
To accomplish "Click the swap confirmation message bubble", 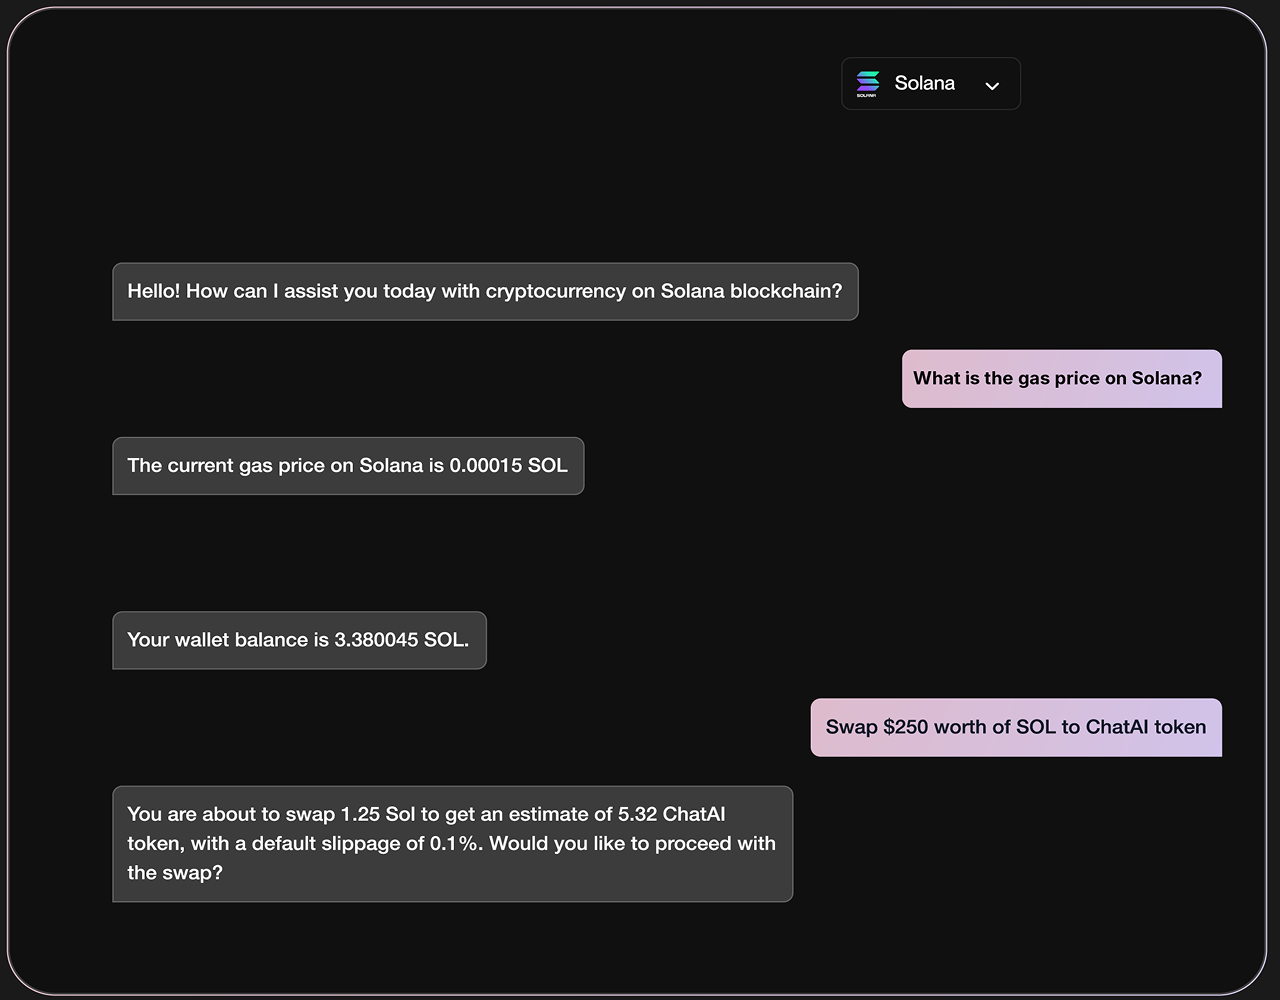I will (452, 844).
